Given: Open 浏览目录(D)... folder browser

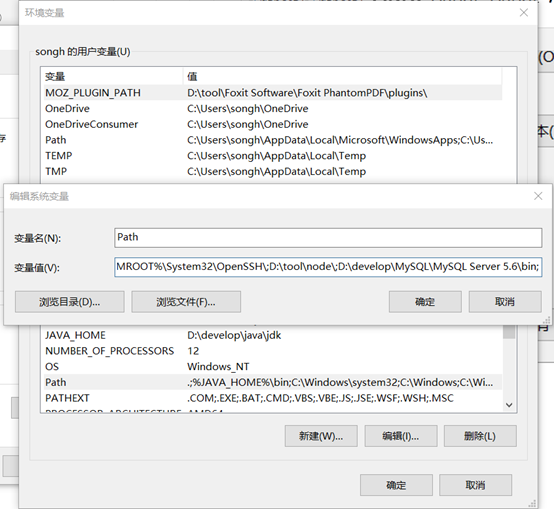Looking at the screenshot, I should 70,302.
